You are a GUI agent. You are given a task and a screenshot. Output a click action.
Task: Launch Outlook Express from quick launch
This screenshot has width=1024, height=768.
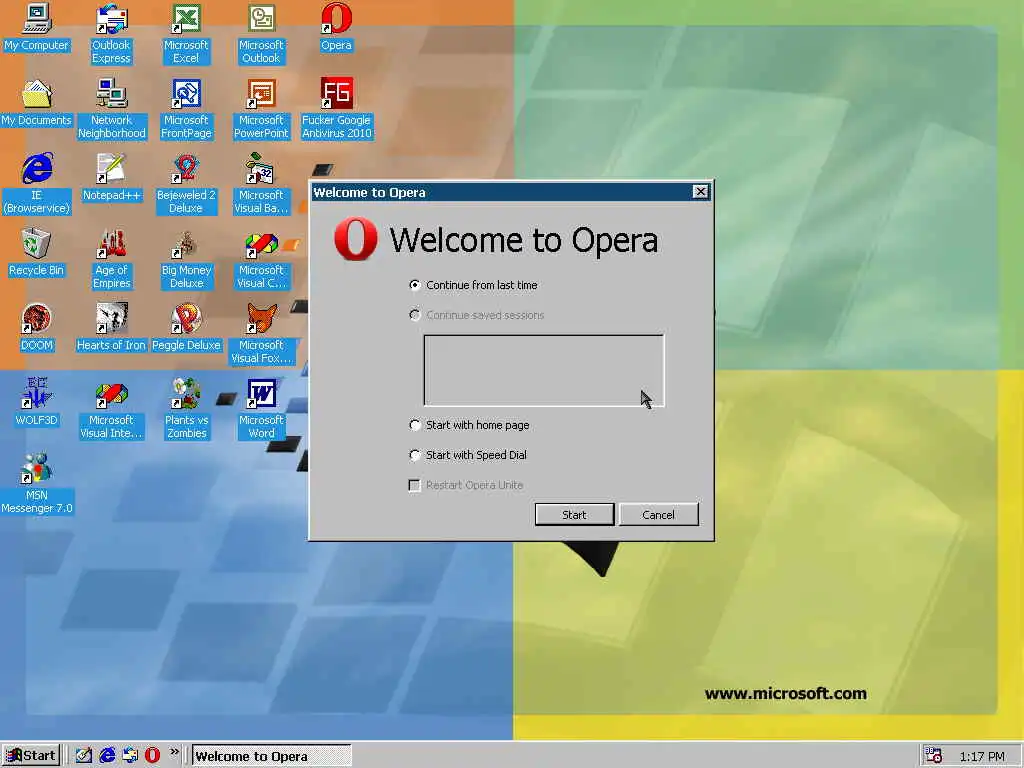(130, 756)
